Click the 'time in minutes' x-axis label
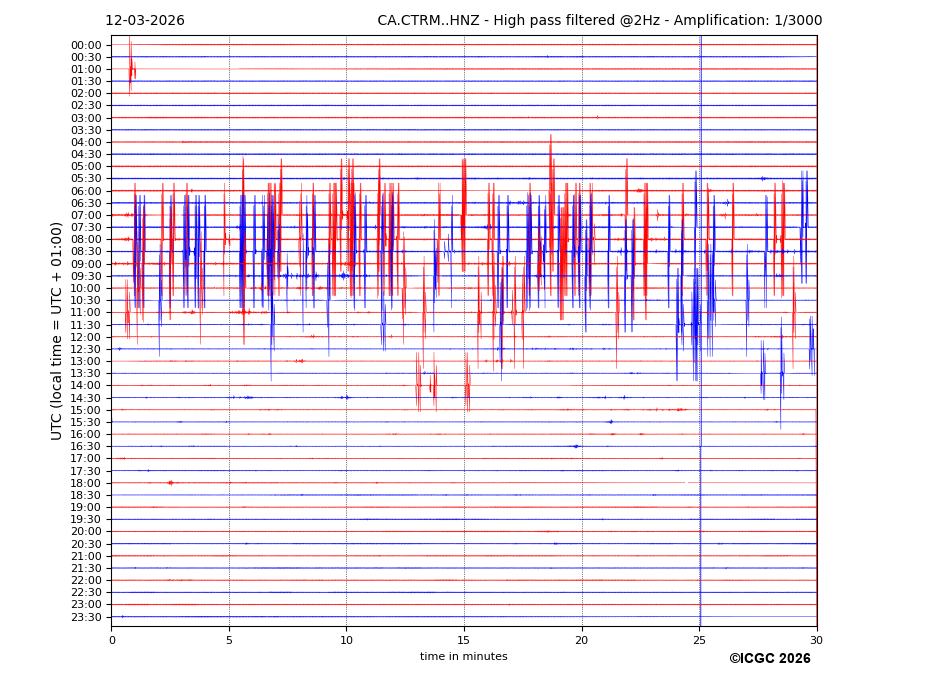 463,657
